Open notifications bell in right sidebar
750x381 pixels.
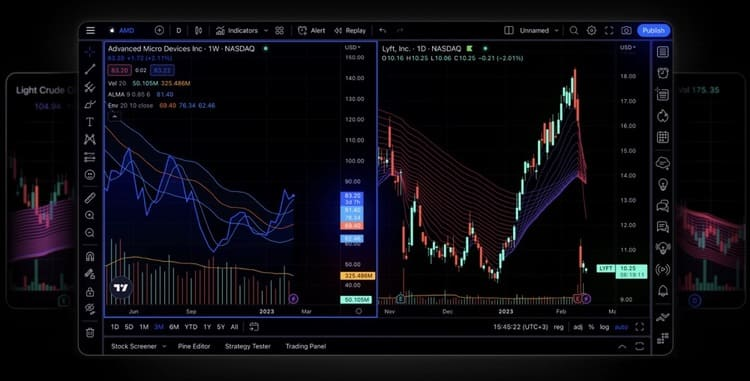click(x=662, y=291)
